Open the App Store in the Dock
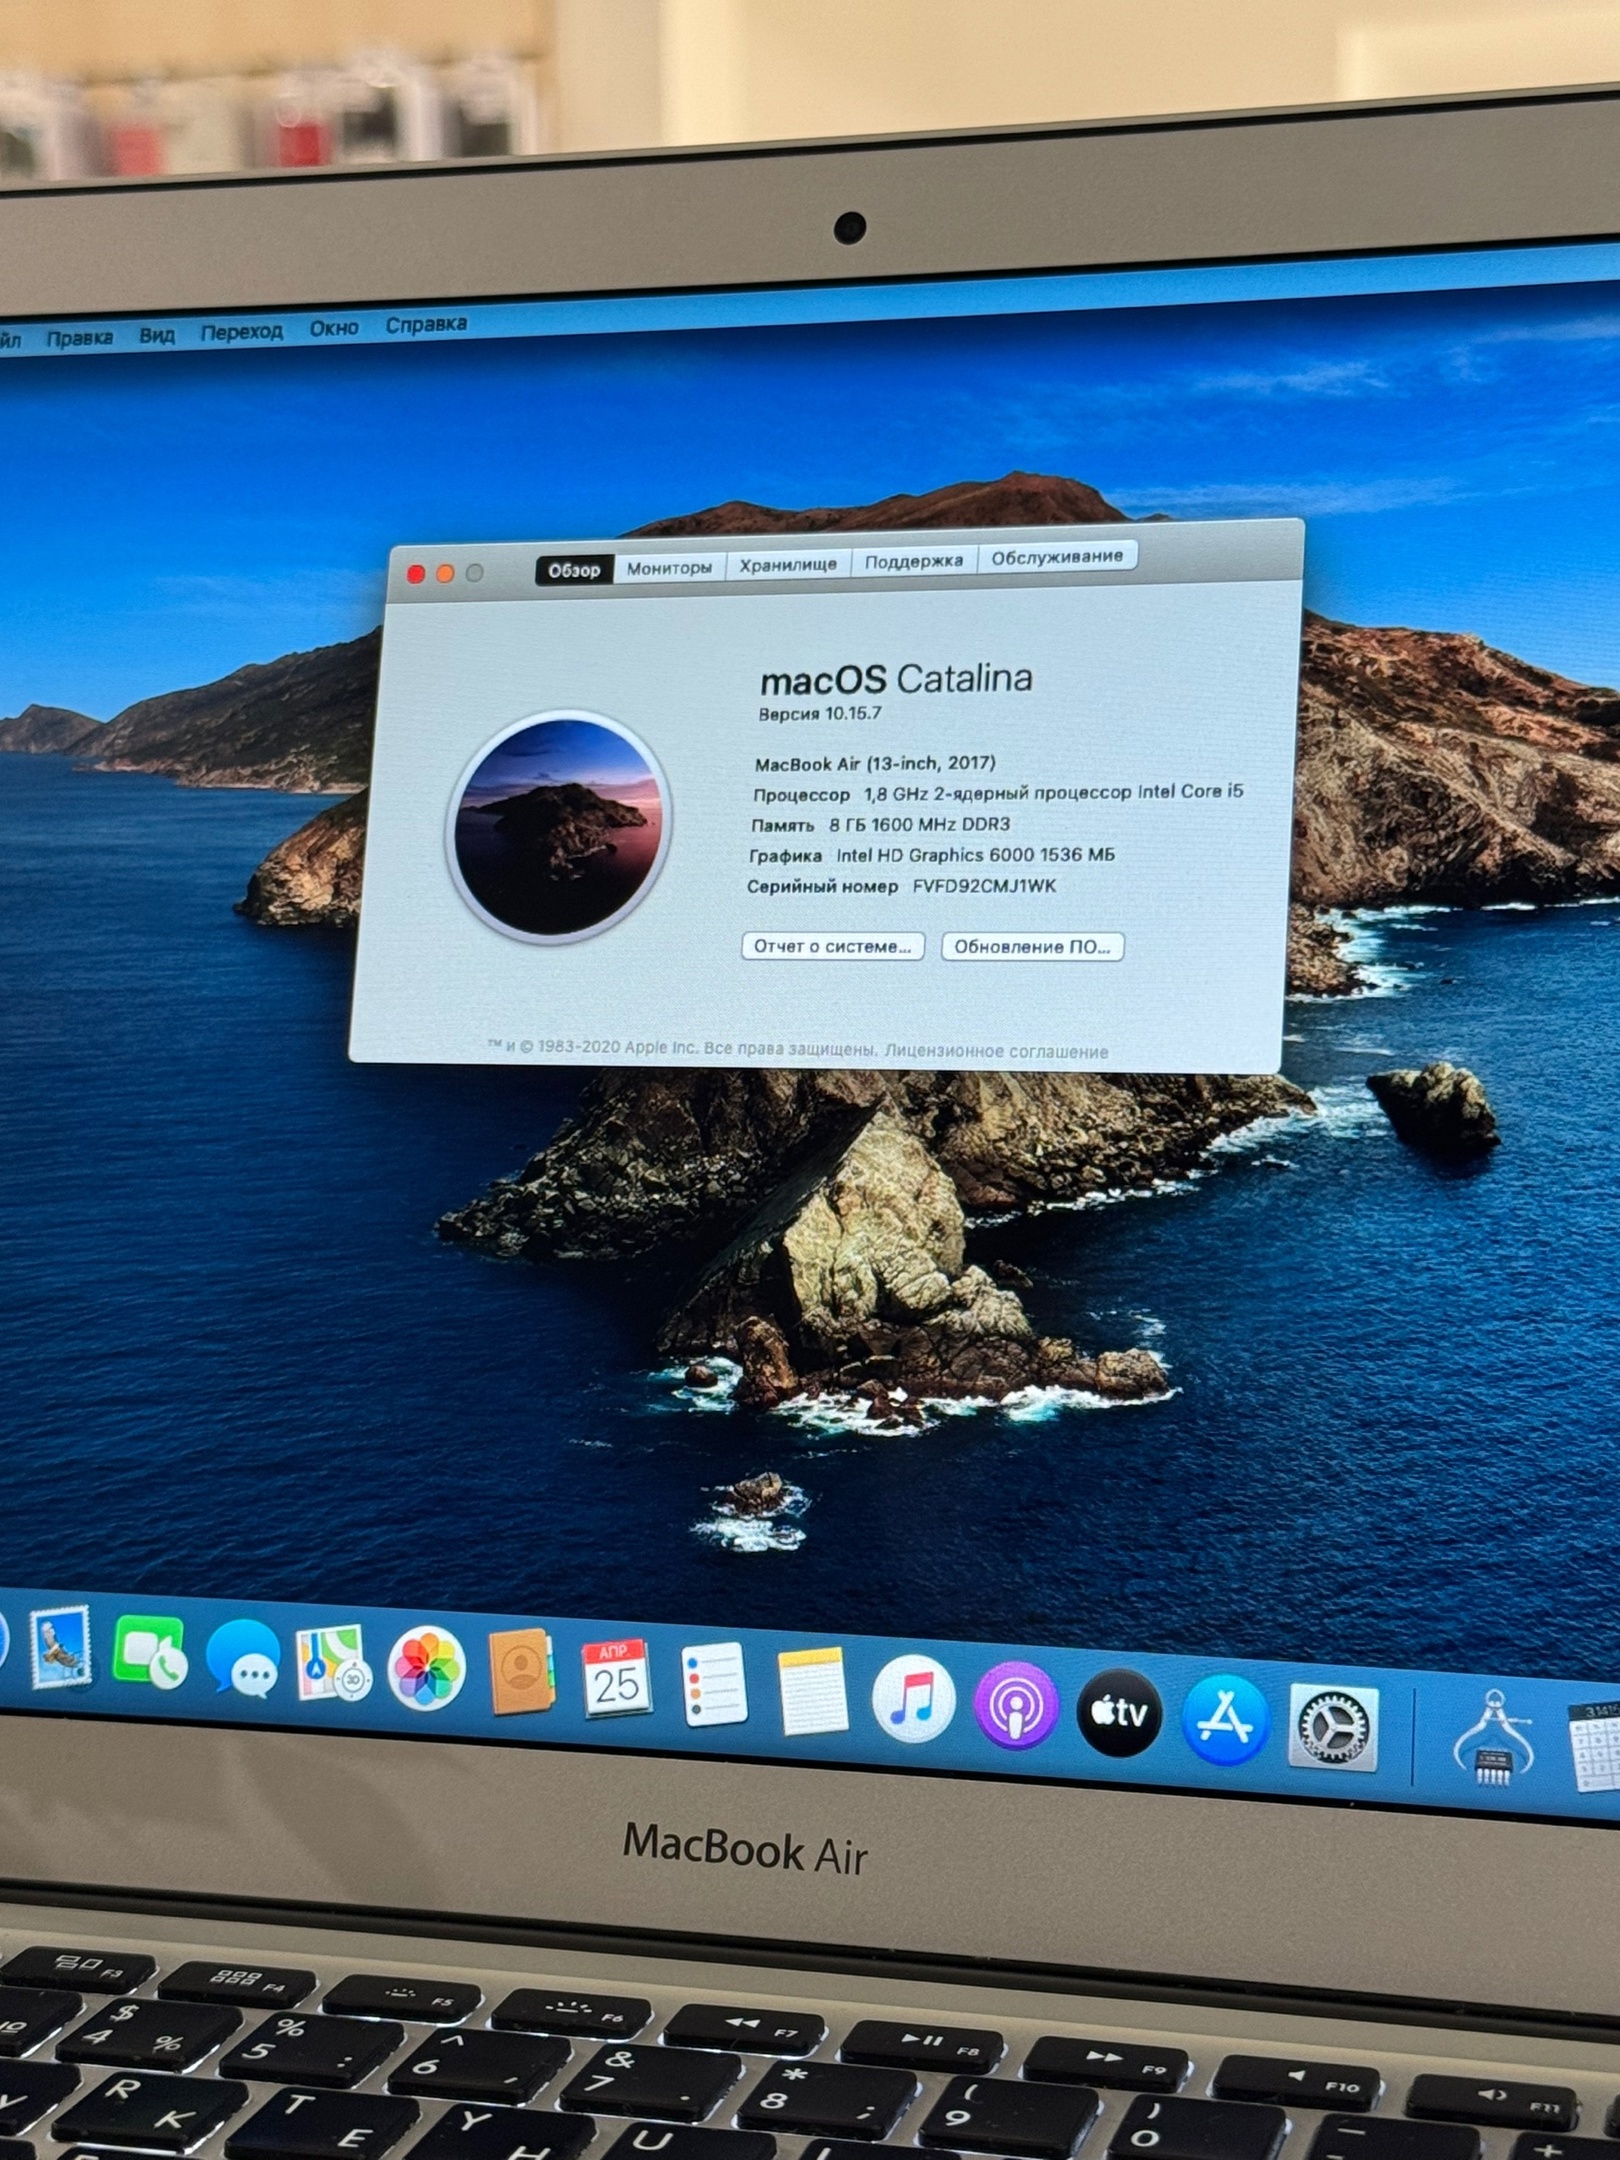The height and width of the screenshot is (2160, 1620). point(1225,1720)
